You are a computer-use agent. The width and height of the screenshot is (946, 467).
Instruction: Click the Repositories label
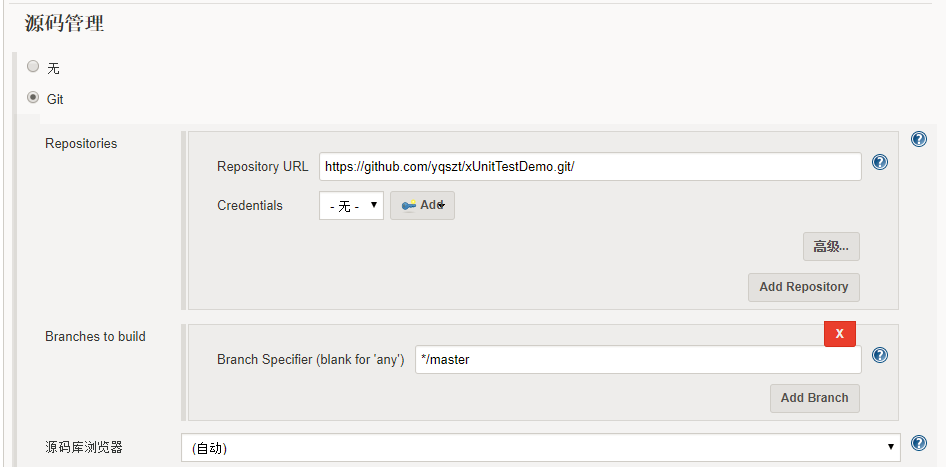pyautogui.click(x=81, y=144)
